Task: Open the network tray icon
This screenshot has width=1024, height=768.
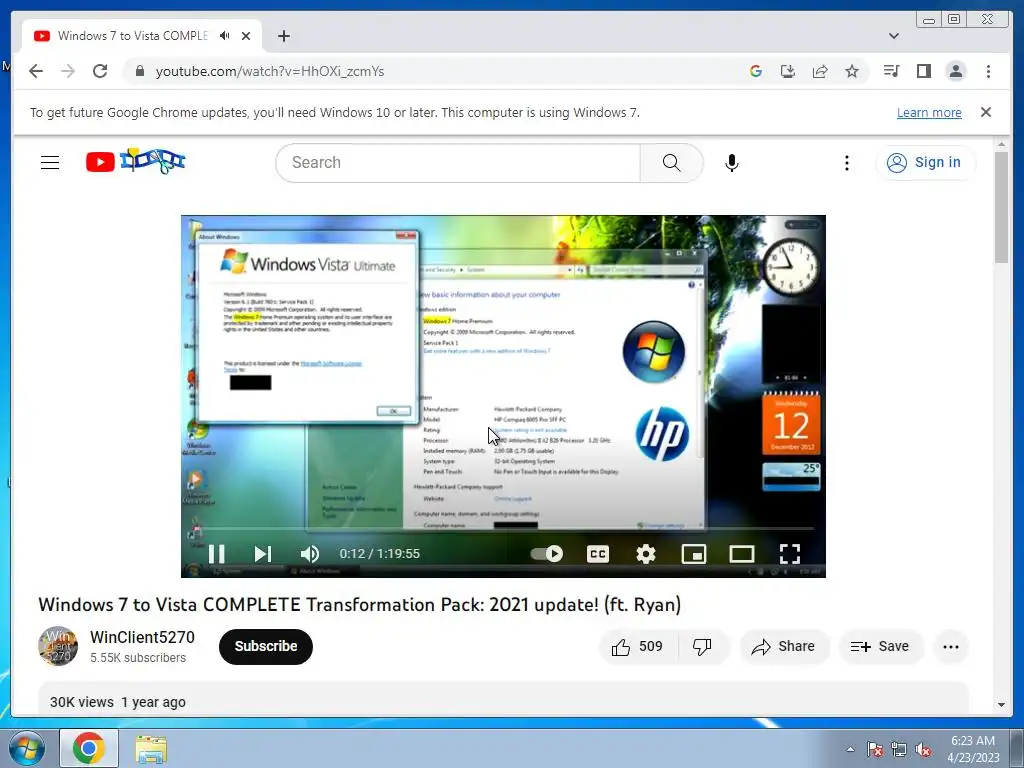Action: tap(899, 749)
